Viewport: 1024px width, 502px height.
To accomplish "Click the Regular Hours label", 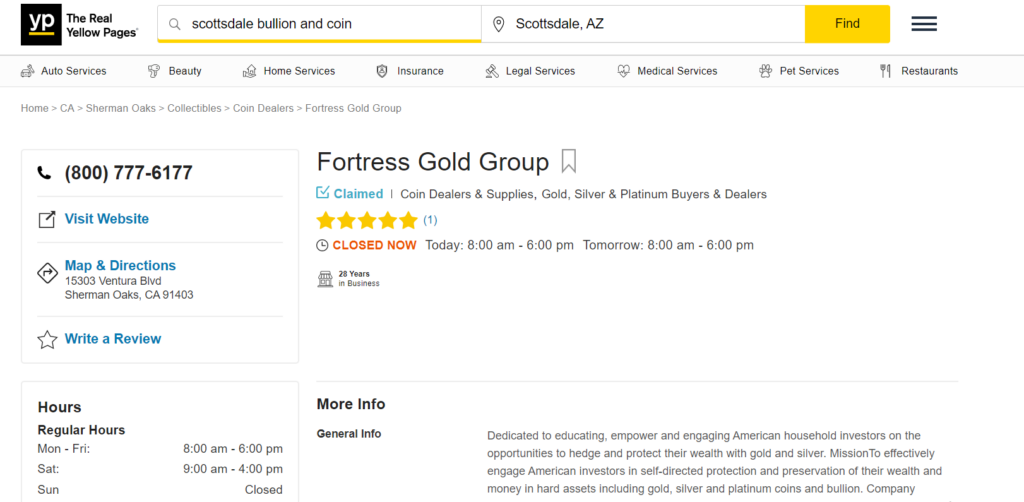I will [82, 430].
